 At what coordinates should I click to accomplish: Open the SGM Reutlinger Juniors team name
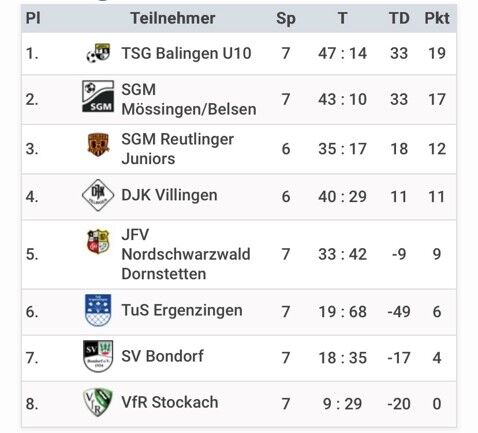pos(177,149)
